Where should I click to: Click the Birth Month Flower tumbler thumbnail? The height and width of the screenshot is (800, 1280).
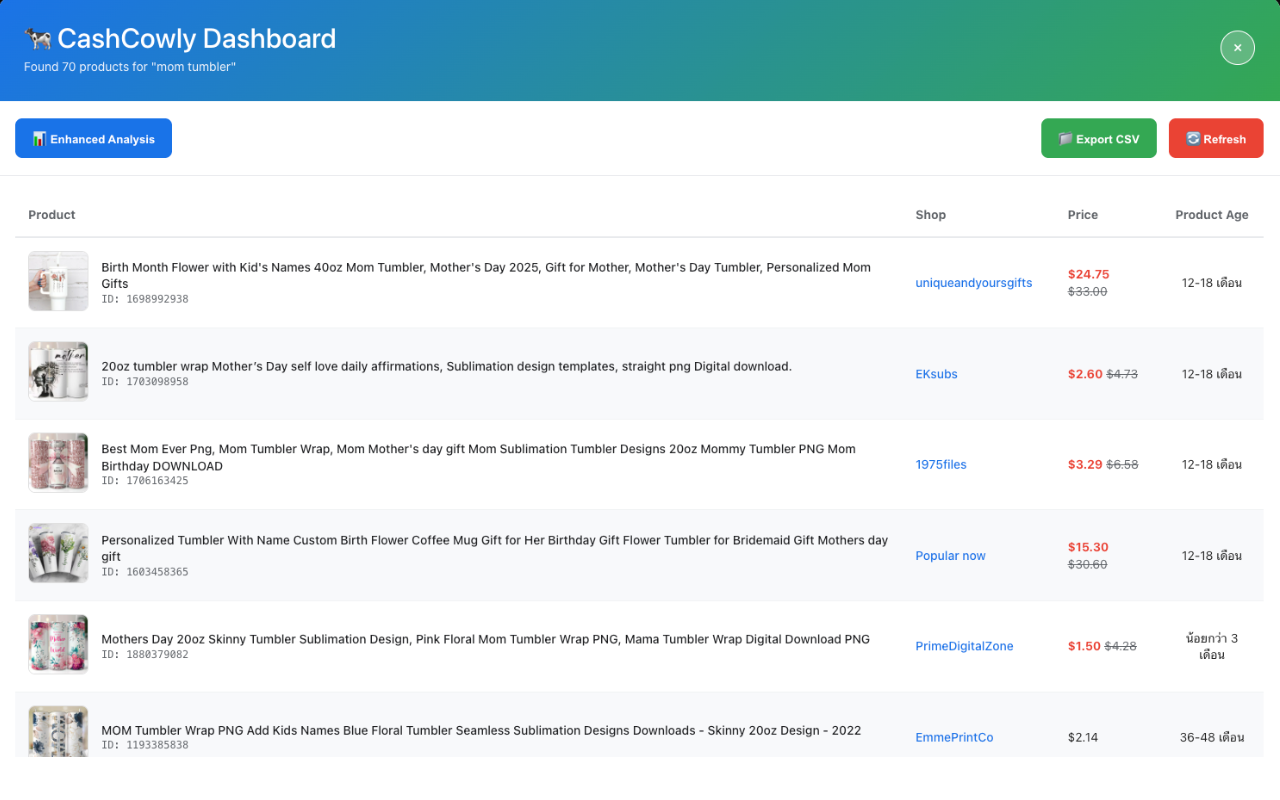[58, 282]
